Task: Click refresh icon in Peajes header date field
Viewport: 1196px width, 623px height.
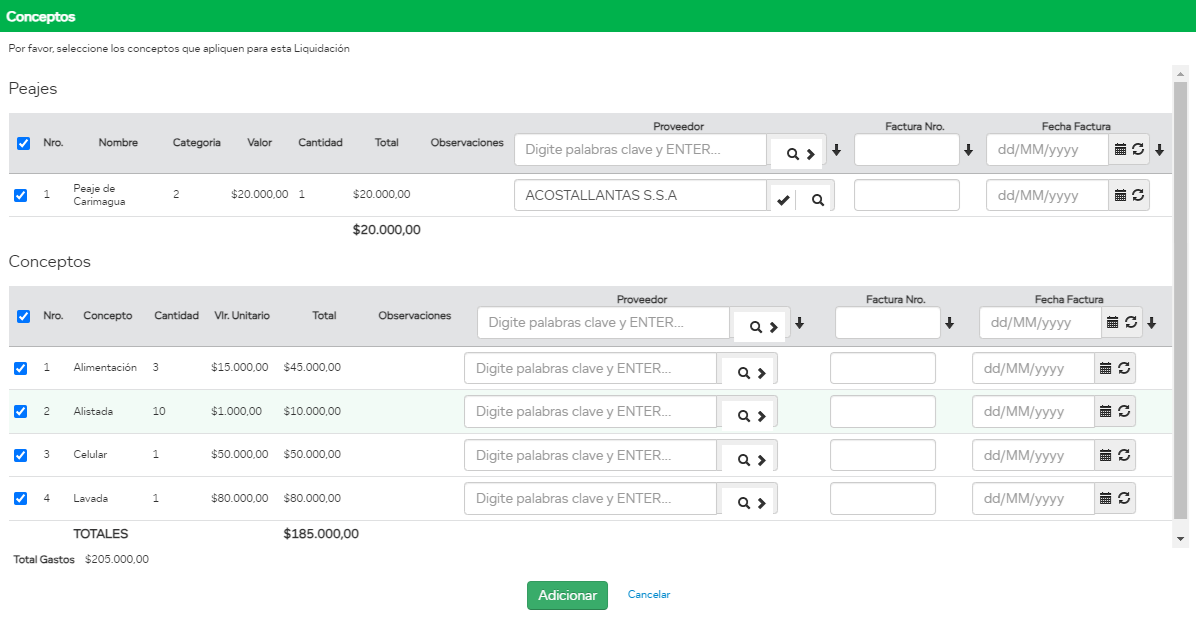Action: [1138, 150]
